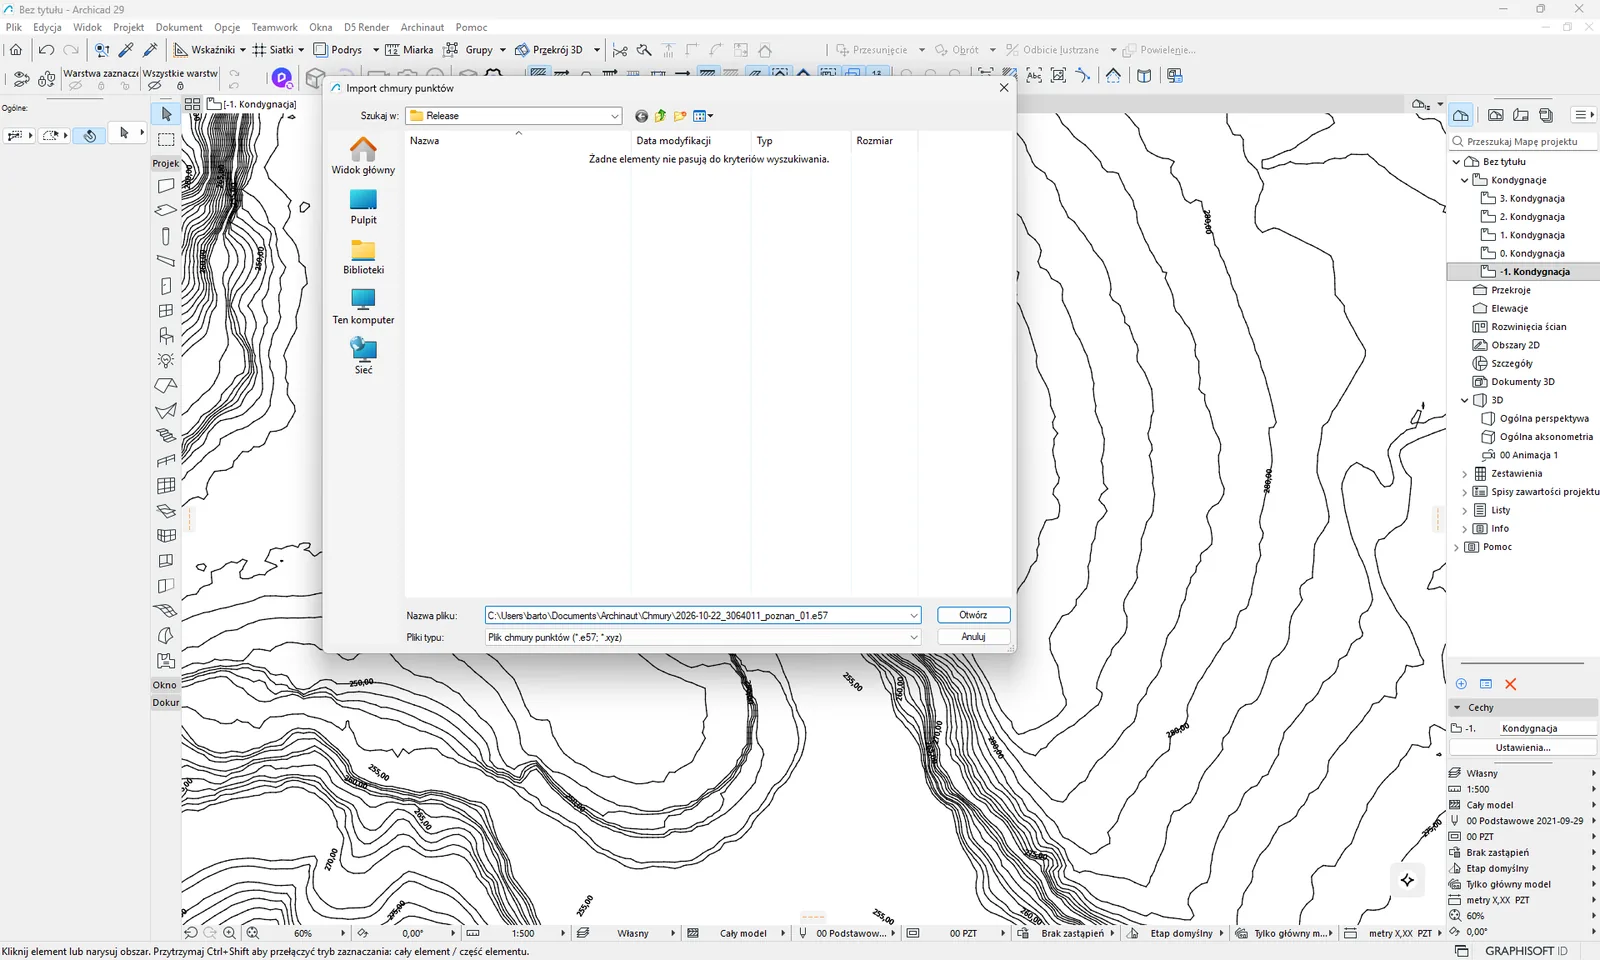Image resolution: width=1600 pixels, height=960 pixels.
Task: Activate the eyedropper pick-up parameters tool
Action: (126, 50)
